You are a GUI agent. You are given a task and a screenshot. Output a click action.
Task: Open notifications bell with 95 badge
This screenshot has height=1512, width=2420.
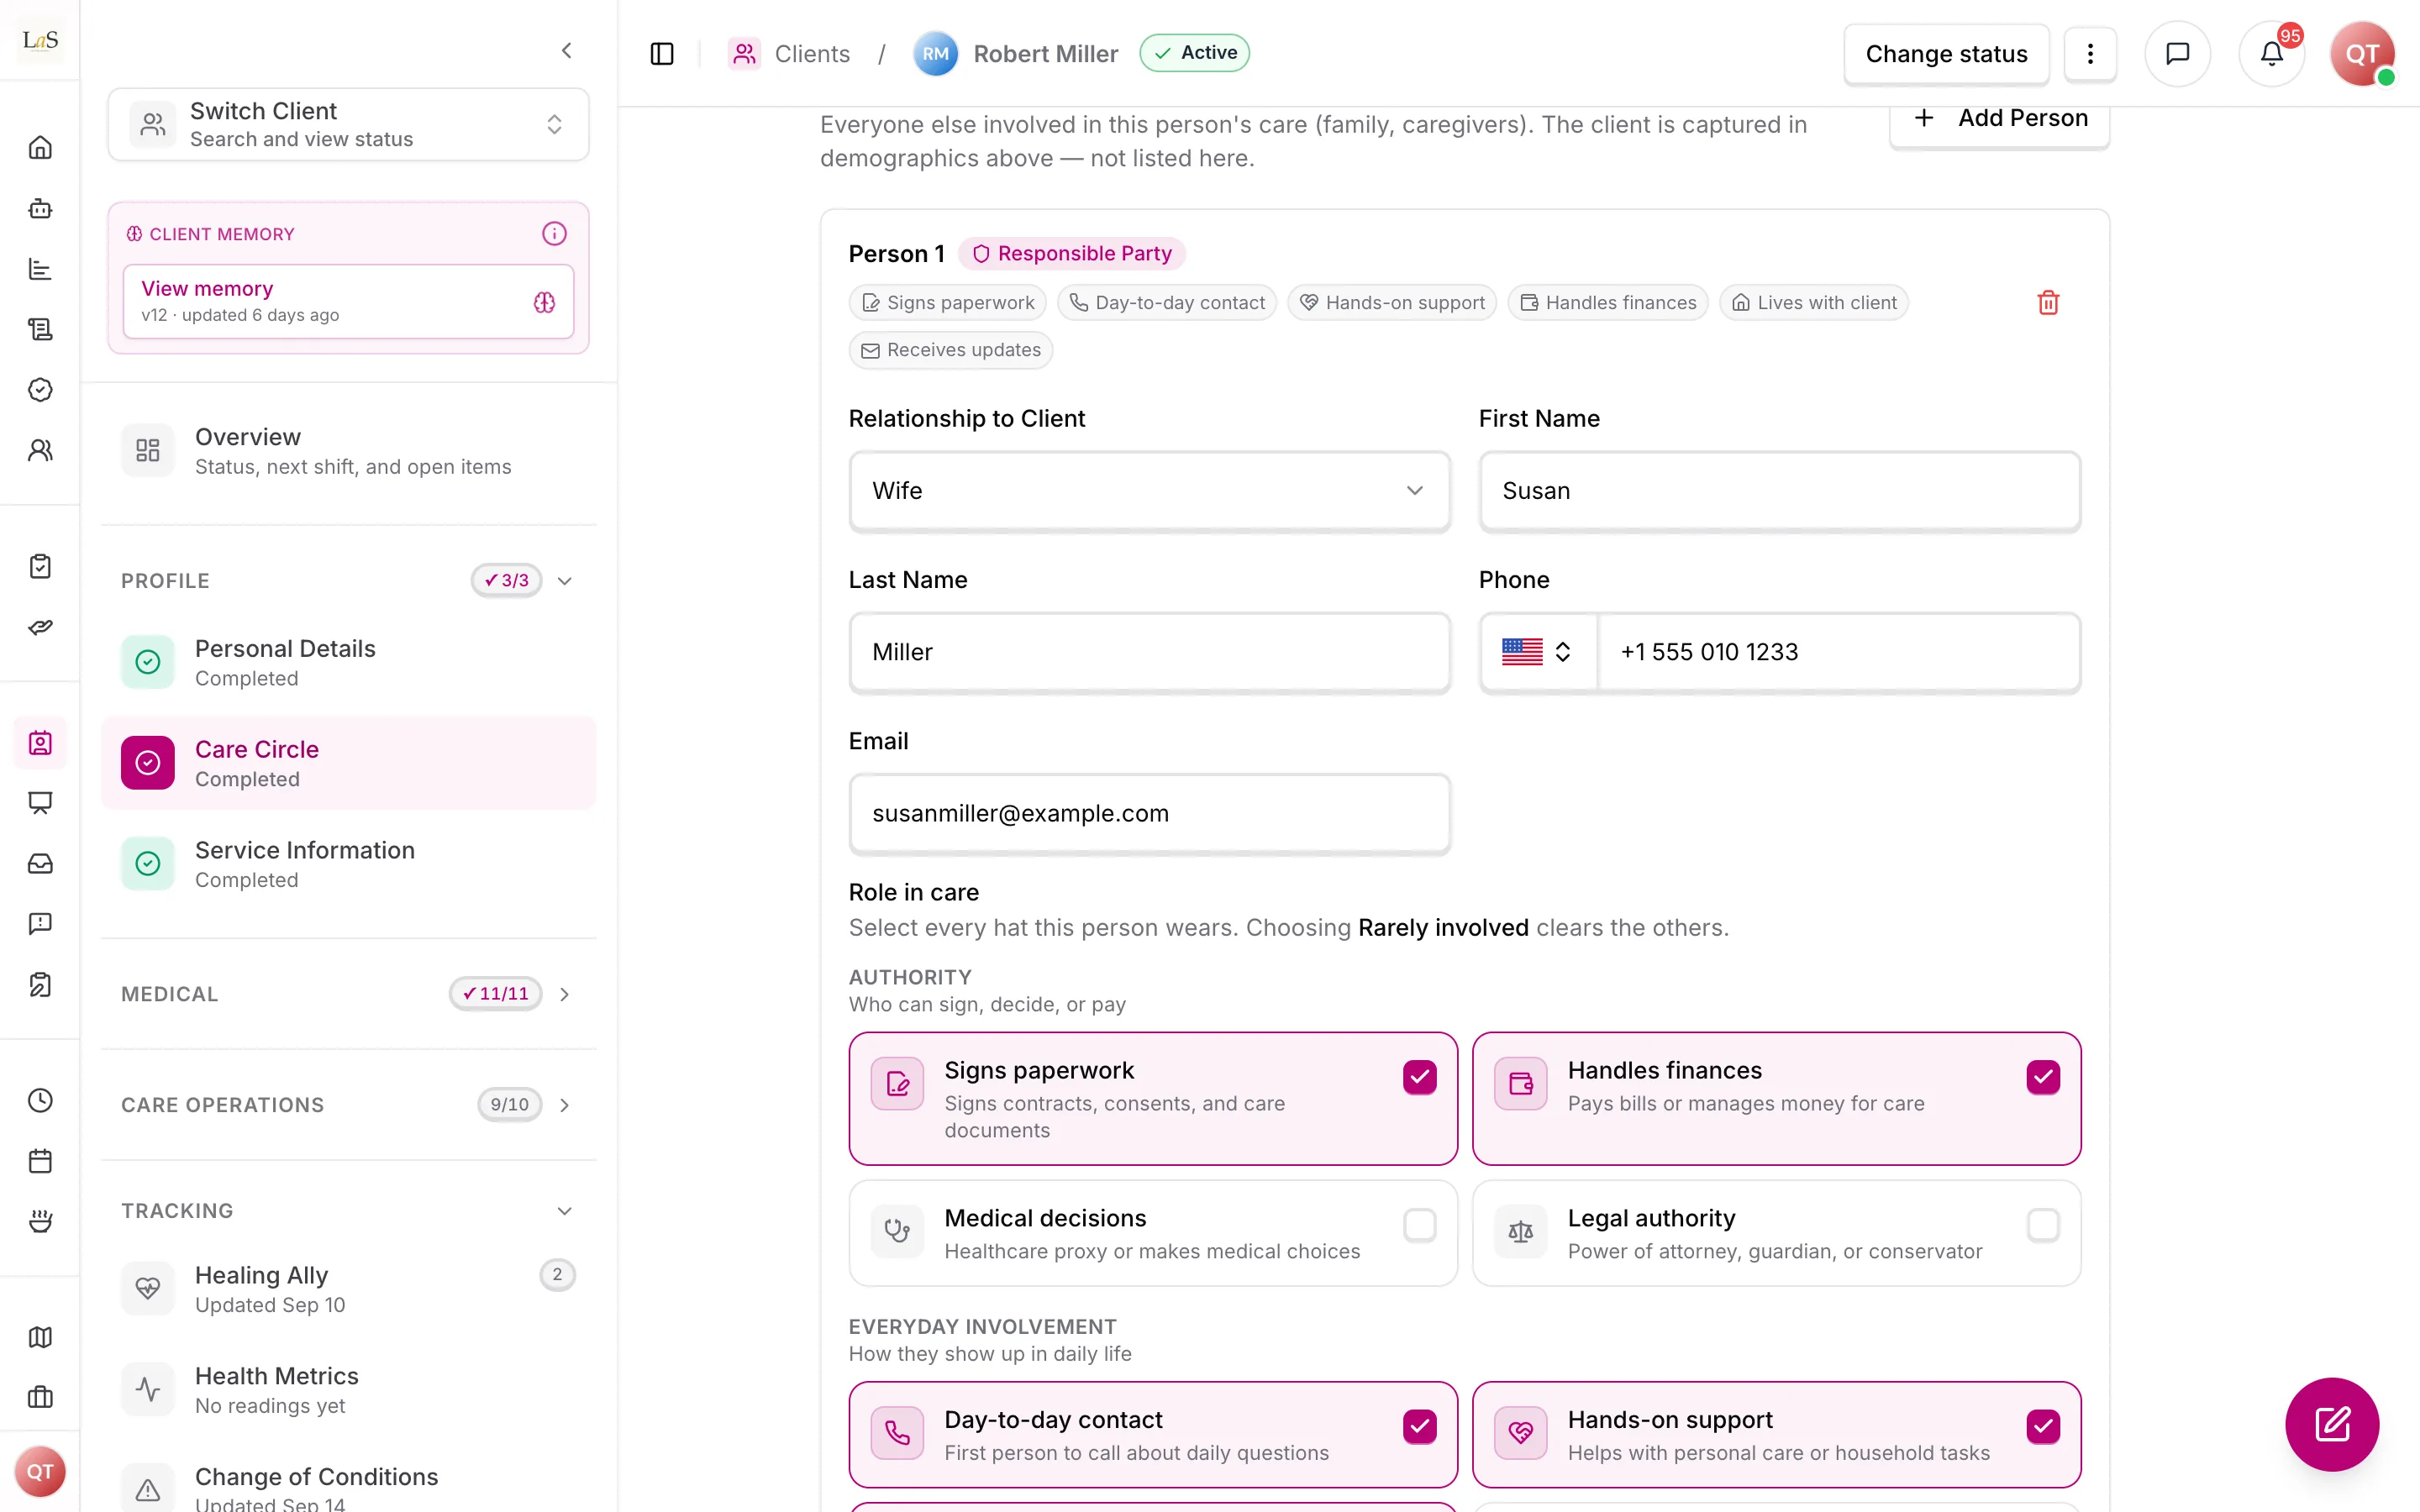(2271, 54)
